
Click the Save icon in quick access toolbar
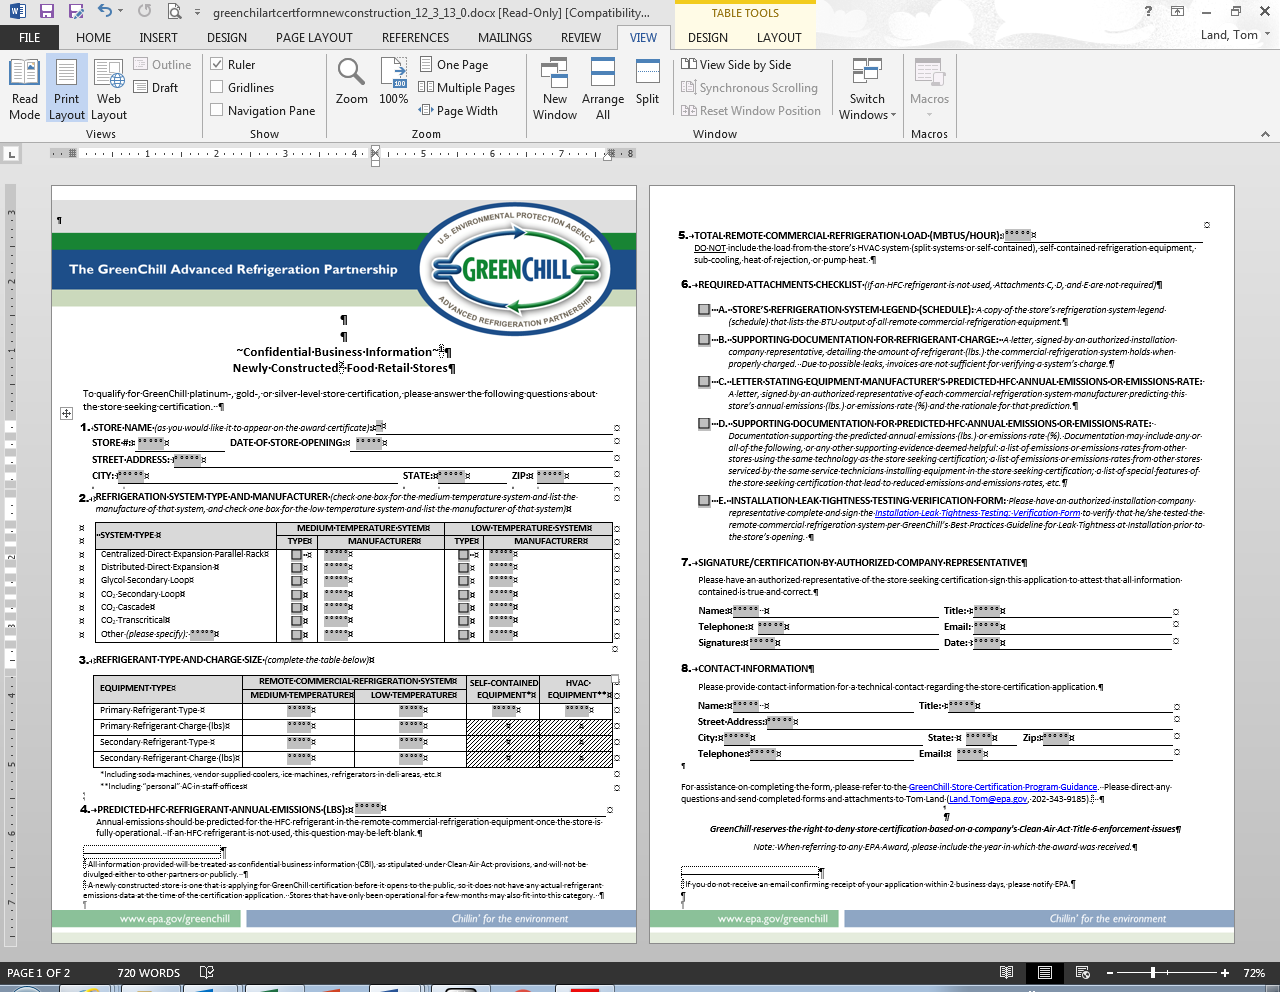(x=46, y=12)
